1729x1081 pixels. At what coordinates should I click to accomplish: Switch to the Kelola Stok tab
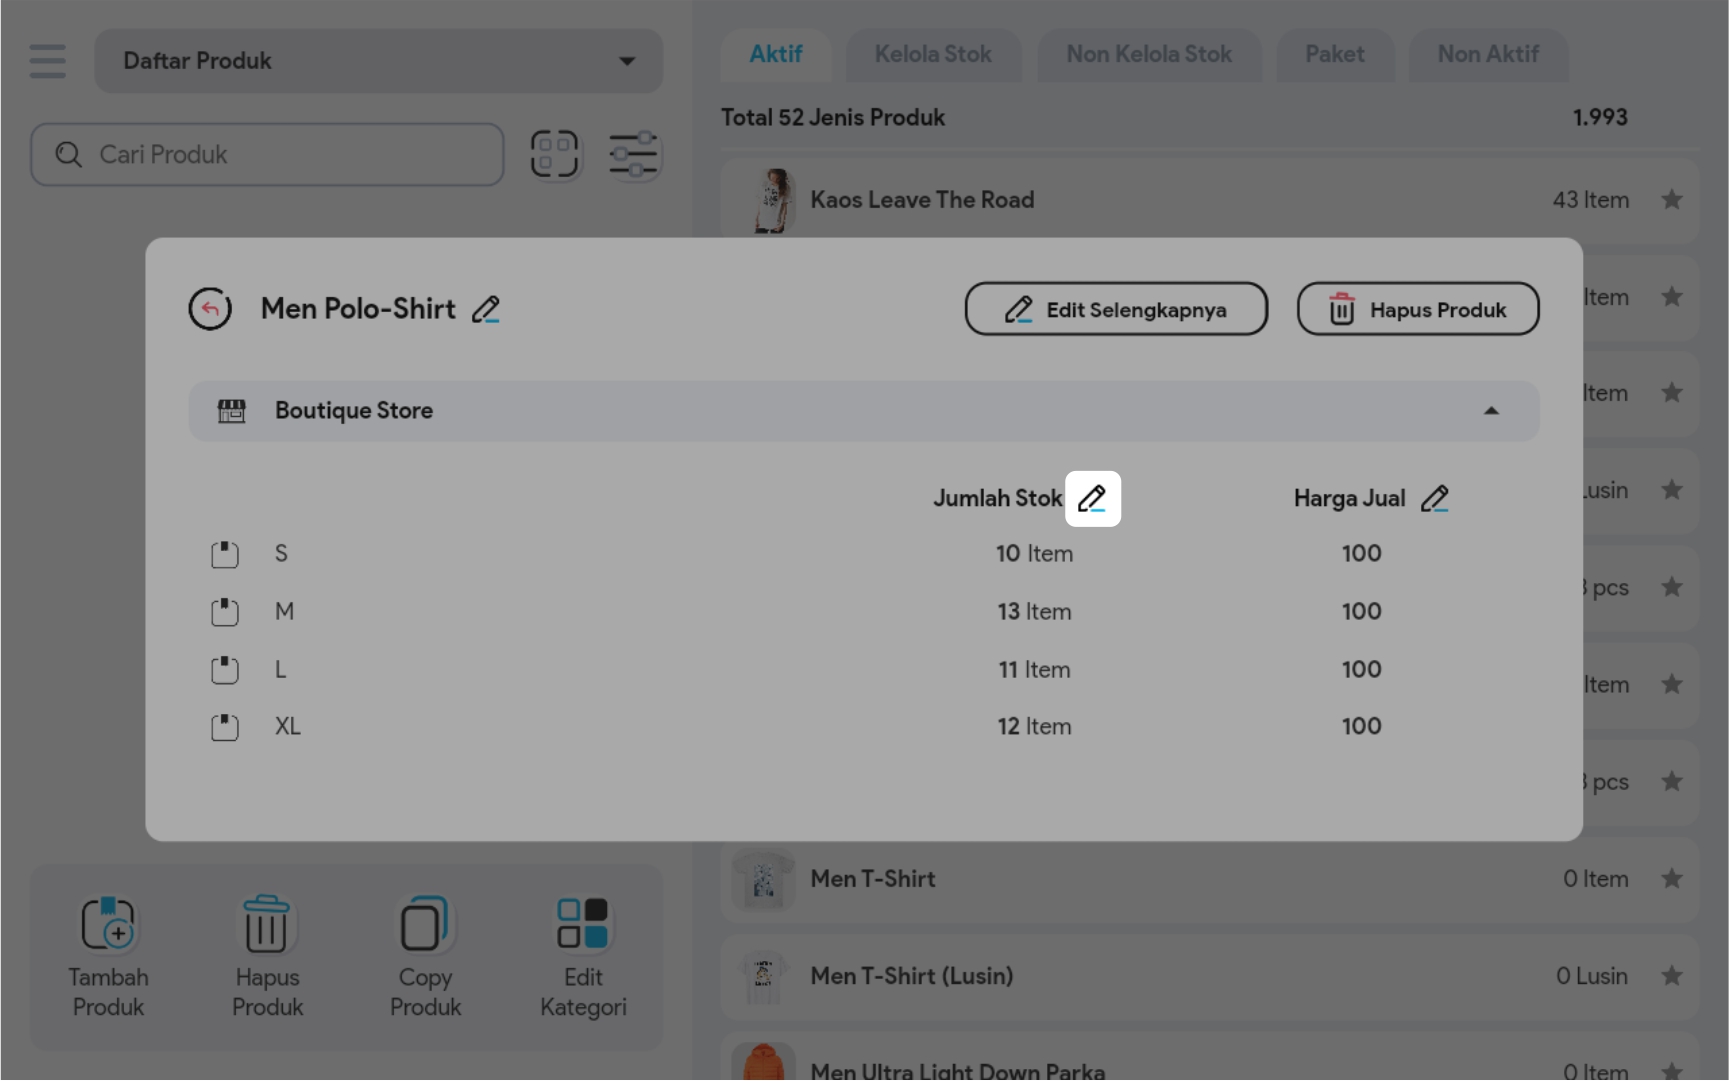click(x=932, y=55)
